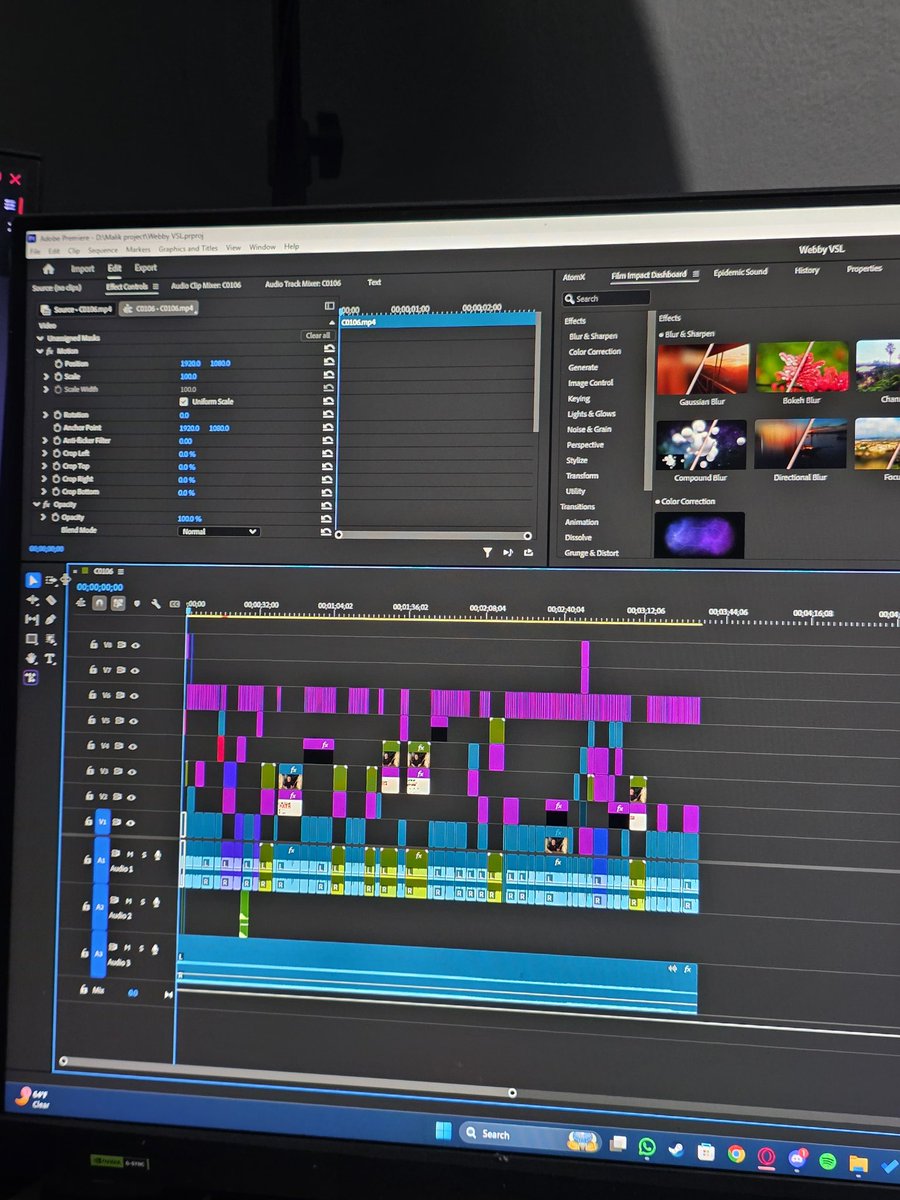The width and height of the screenshot is (900, 1200).
Task: Collapse the Motion effect group
Action: (x=39, y=351)
